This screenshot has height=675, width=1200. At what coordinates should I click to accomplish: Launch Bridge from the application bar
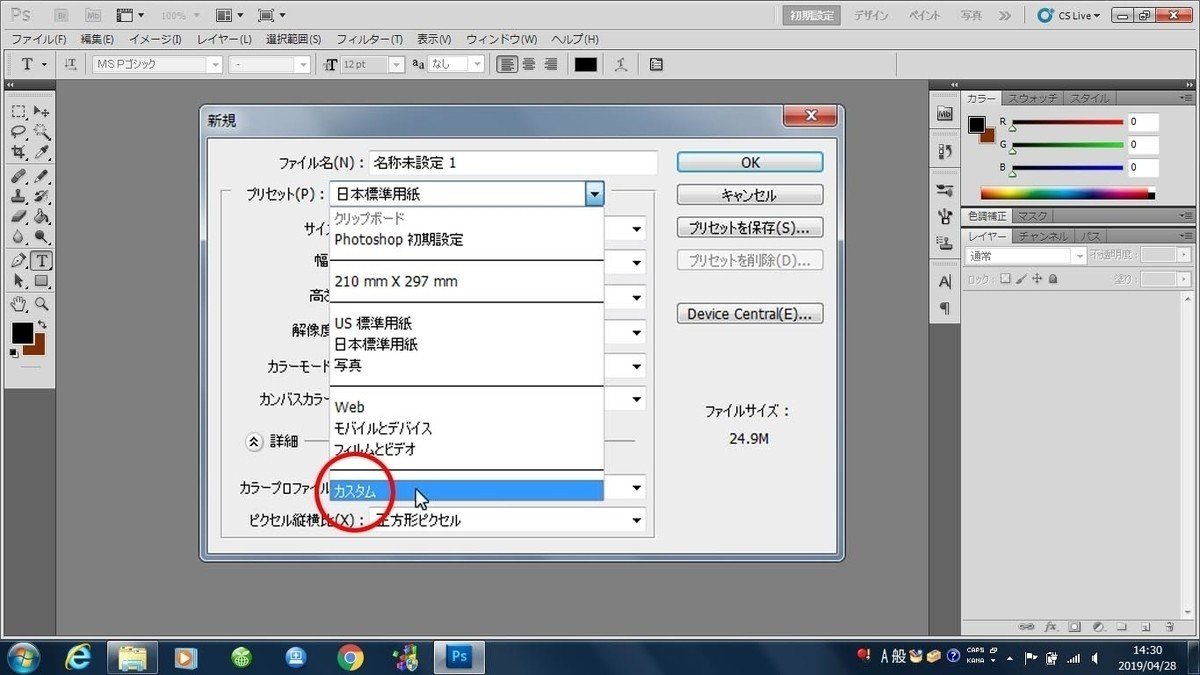tap(61, 15)
